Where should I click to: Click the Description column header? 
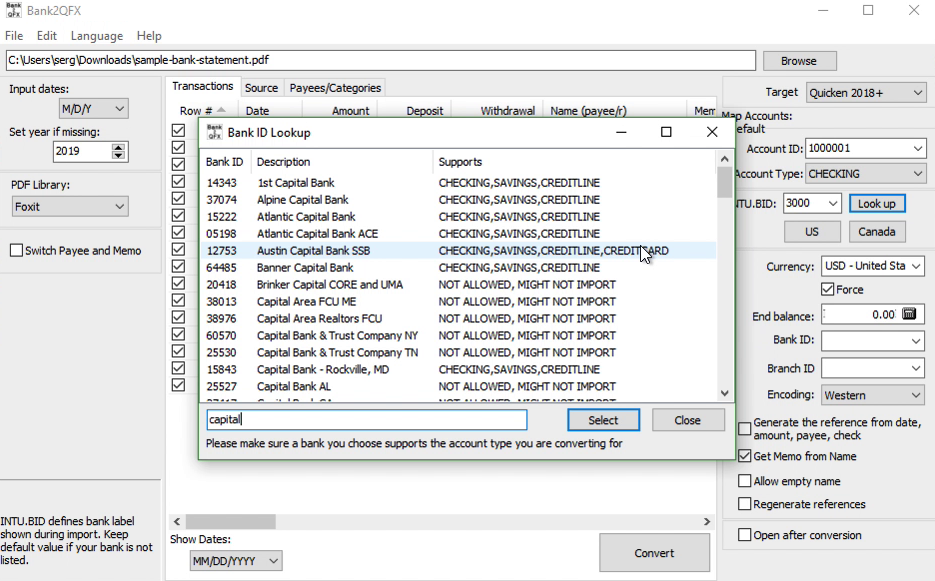pyautogui.click(x=342, y=162)
